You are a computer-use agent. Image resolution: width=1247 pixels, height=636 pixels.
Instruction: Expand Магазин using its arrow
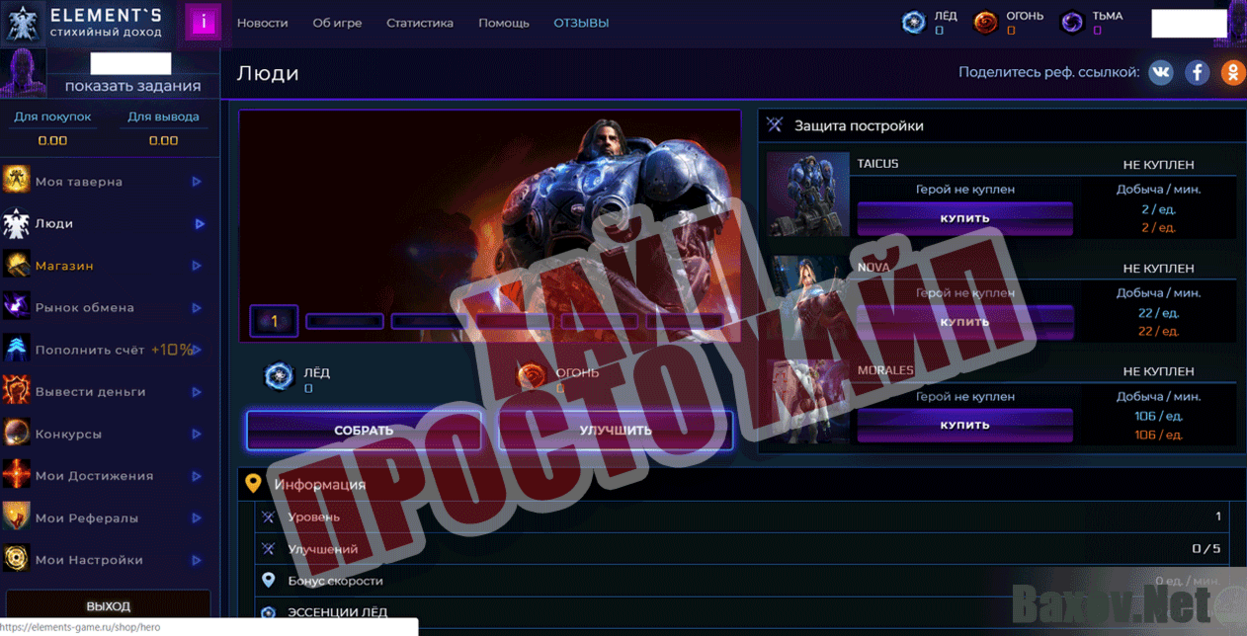point(197,266)
